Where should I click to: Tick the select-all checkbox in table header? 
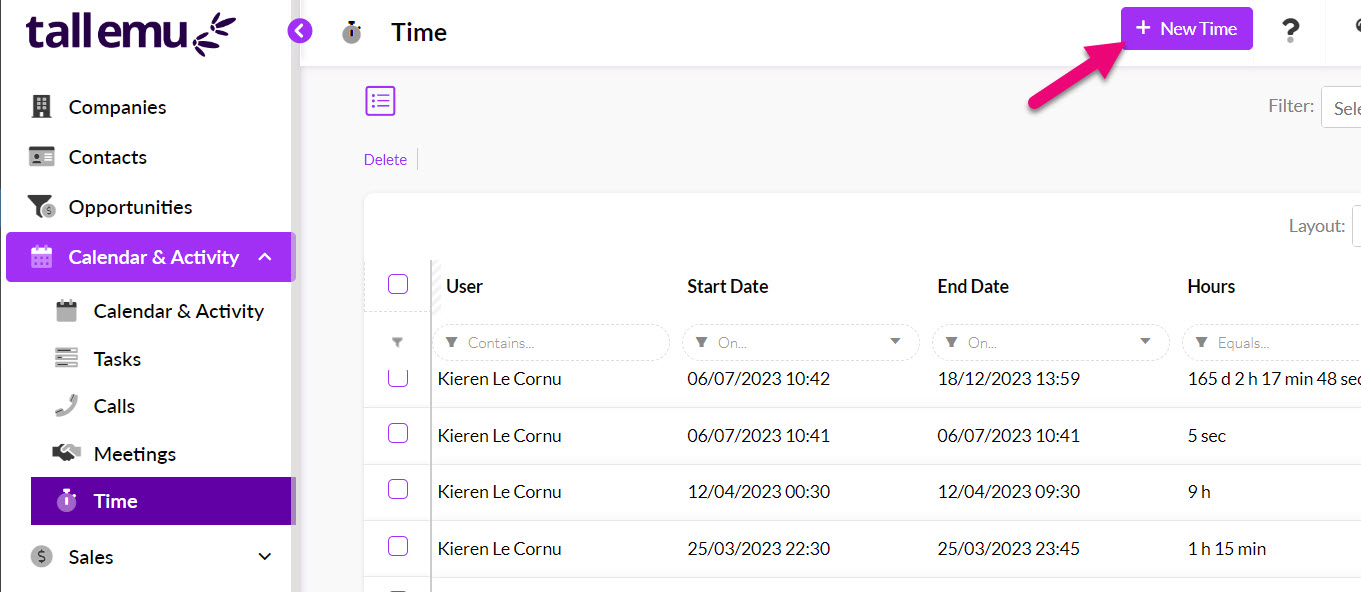tap(398, 285)
